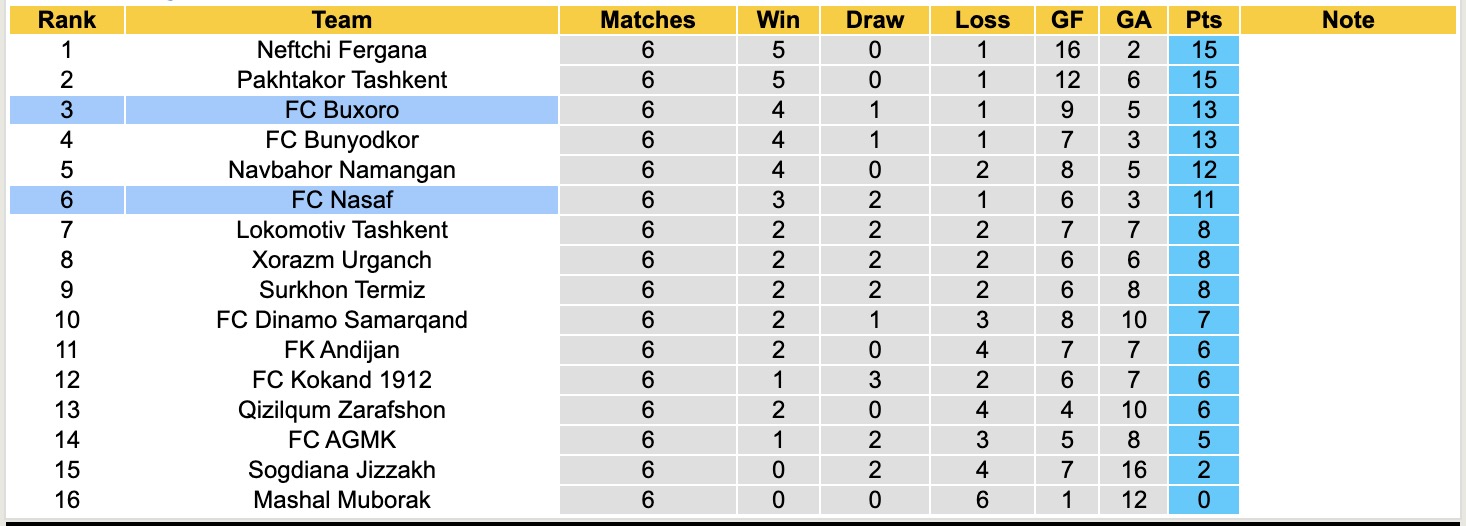The height and width of the screenshot is (526, 1466).
Task: Select the Win column header
Action: (x=777, y=20)
